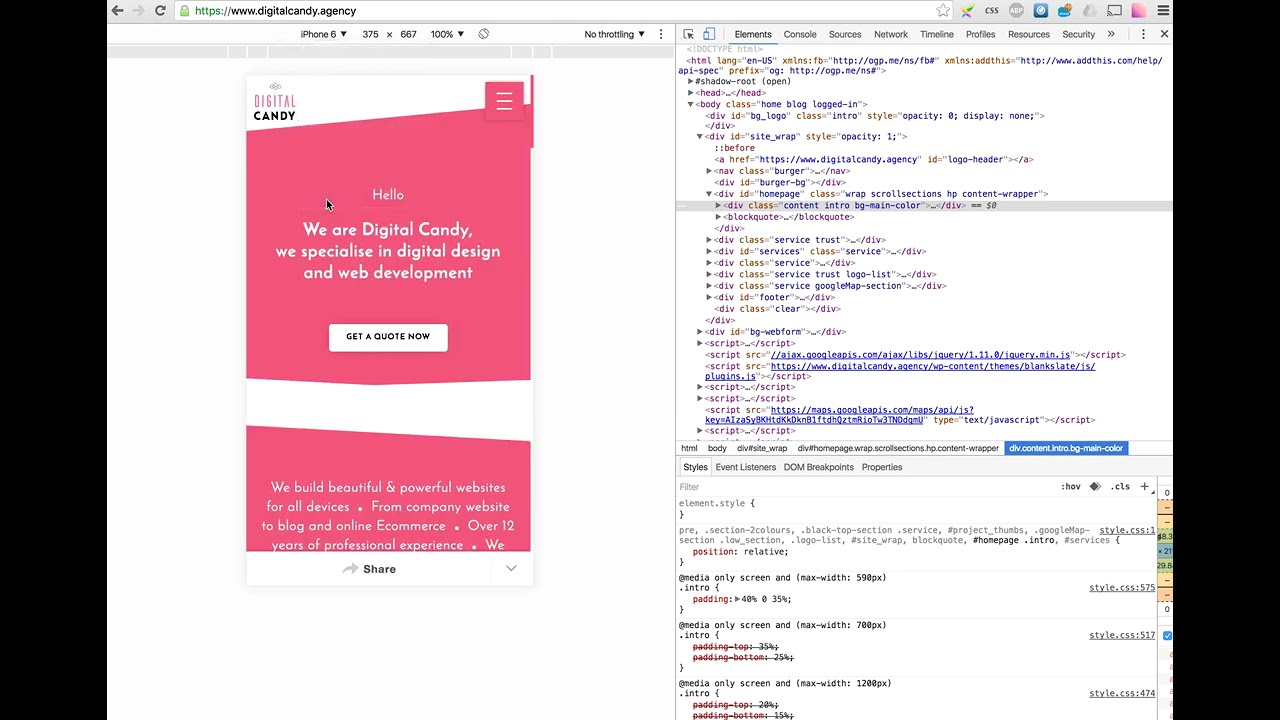Open style.css:517 source link

(x=1122, y=636)
